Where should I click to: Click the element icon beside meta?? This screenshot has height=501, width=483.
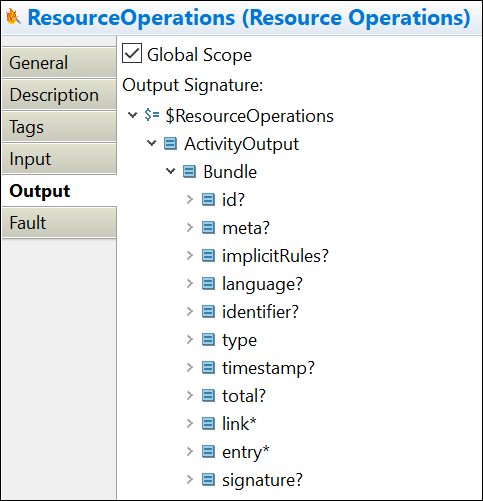click(208, 228)
